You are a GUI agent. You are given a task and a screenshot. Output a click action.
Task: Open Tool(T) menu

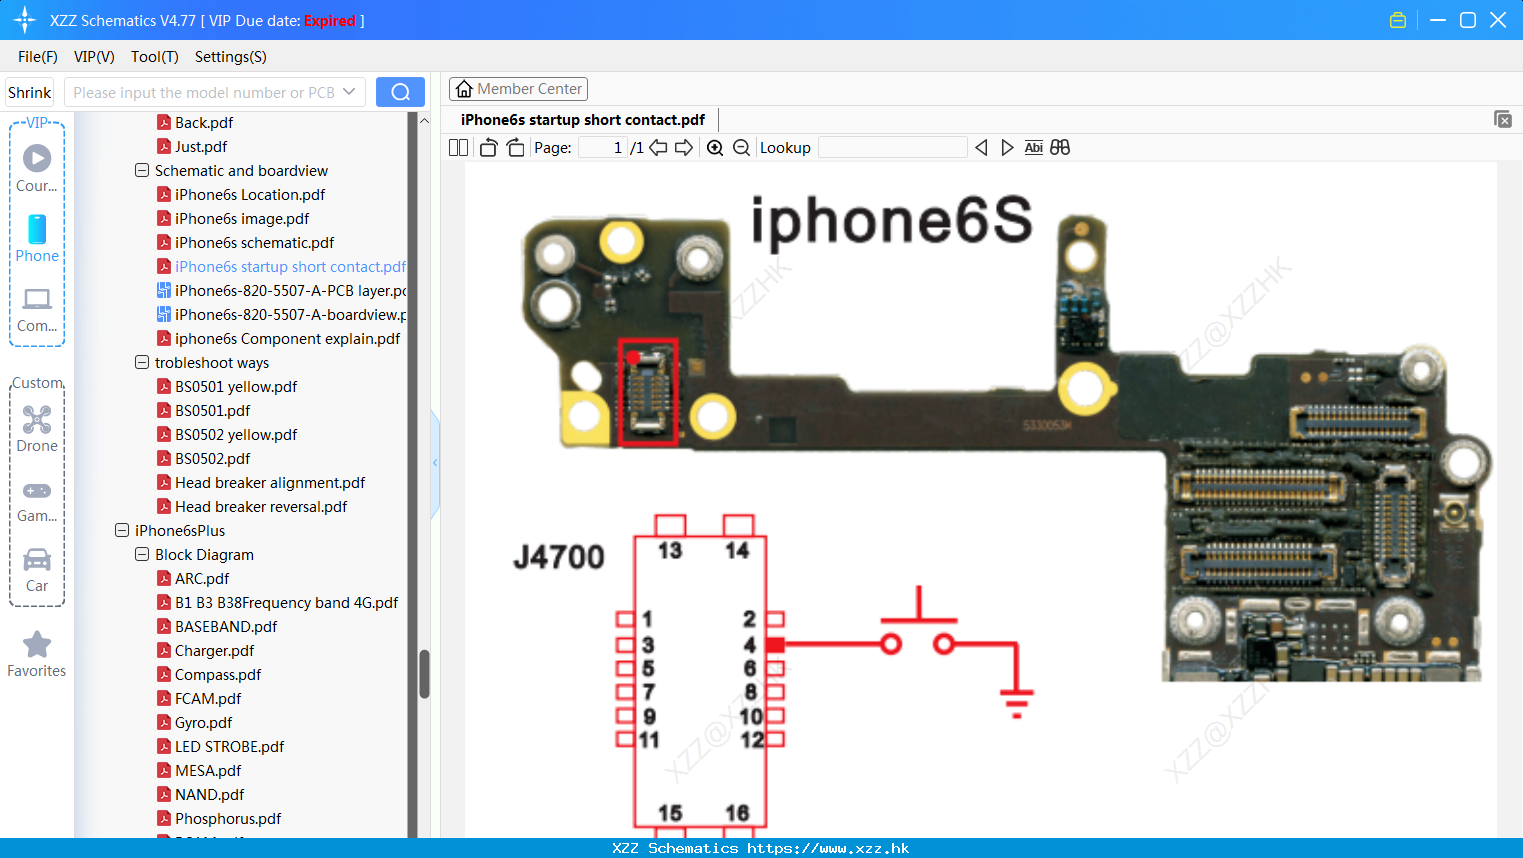154,56
